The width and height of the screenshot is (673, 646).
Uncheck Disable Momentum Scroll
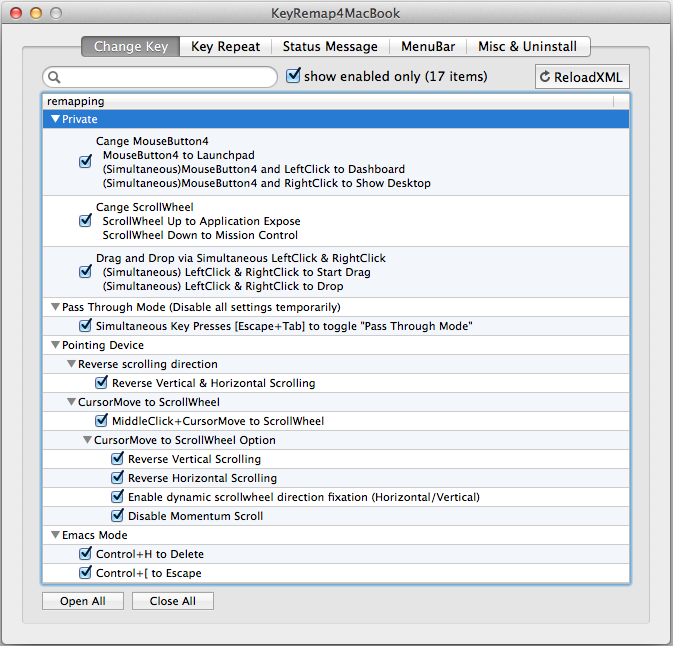pyautogui.click(x=117, y=515)
